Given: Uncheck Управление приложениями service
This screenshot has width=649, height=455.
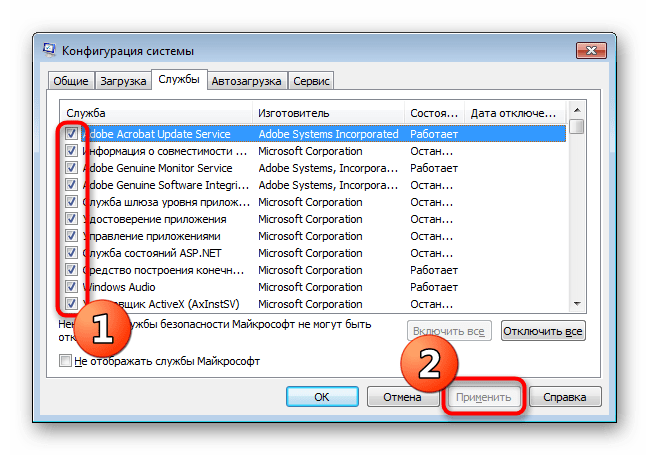Looking at the screenshot, I should point(71,236).
